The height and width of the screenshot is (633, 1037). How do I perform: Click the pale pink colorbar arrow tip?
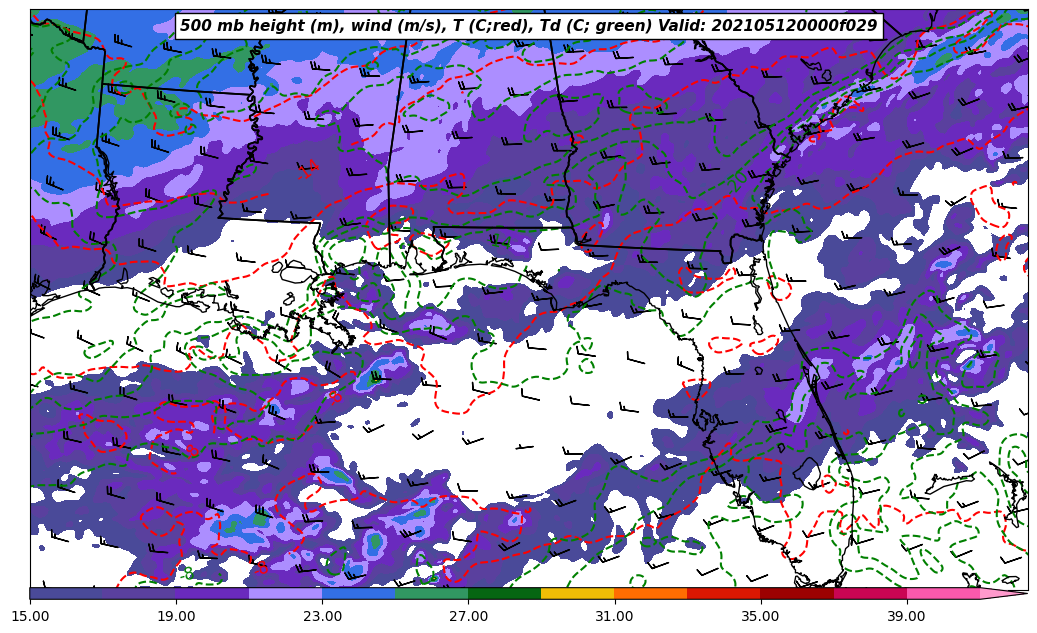[1002, 593]
